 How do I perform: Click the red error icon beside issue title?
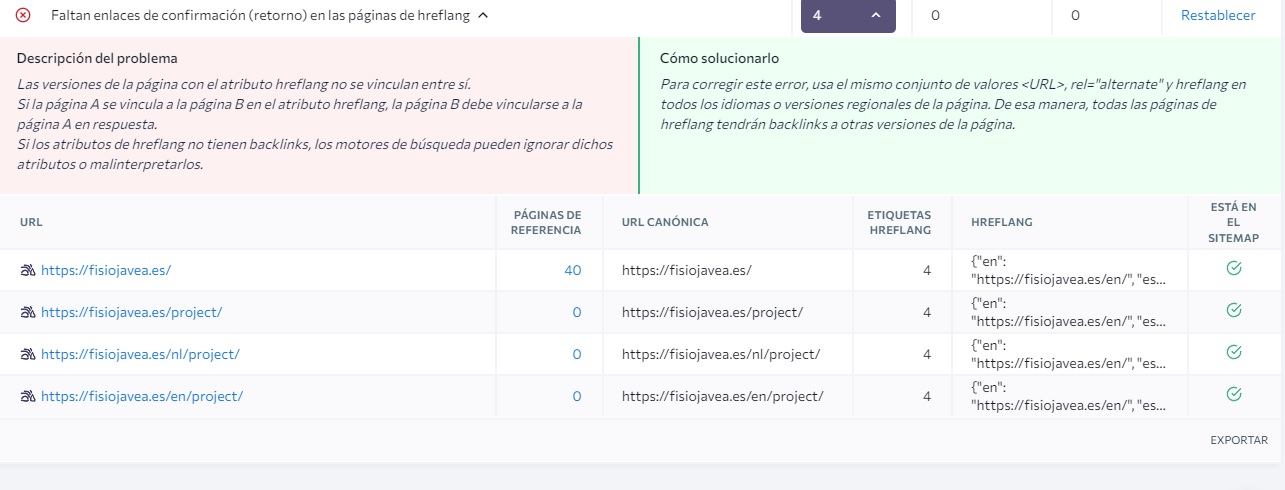tap(23, 15)
